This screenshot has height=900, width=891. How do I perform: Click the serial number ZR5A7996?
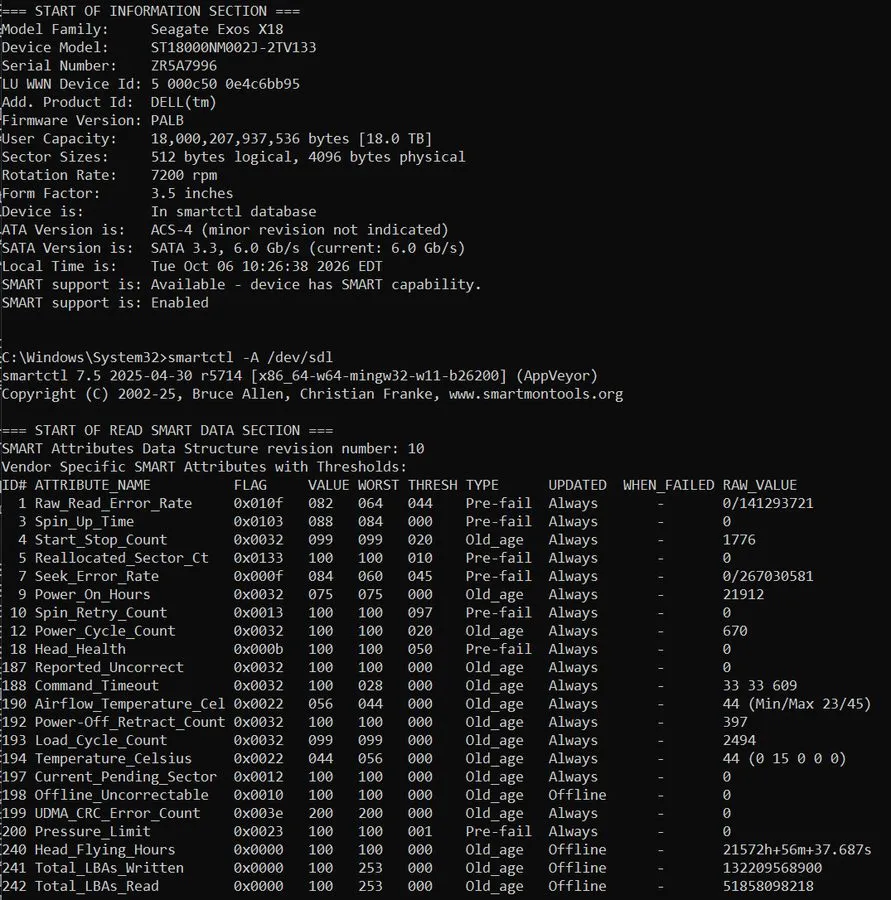184,66
